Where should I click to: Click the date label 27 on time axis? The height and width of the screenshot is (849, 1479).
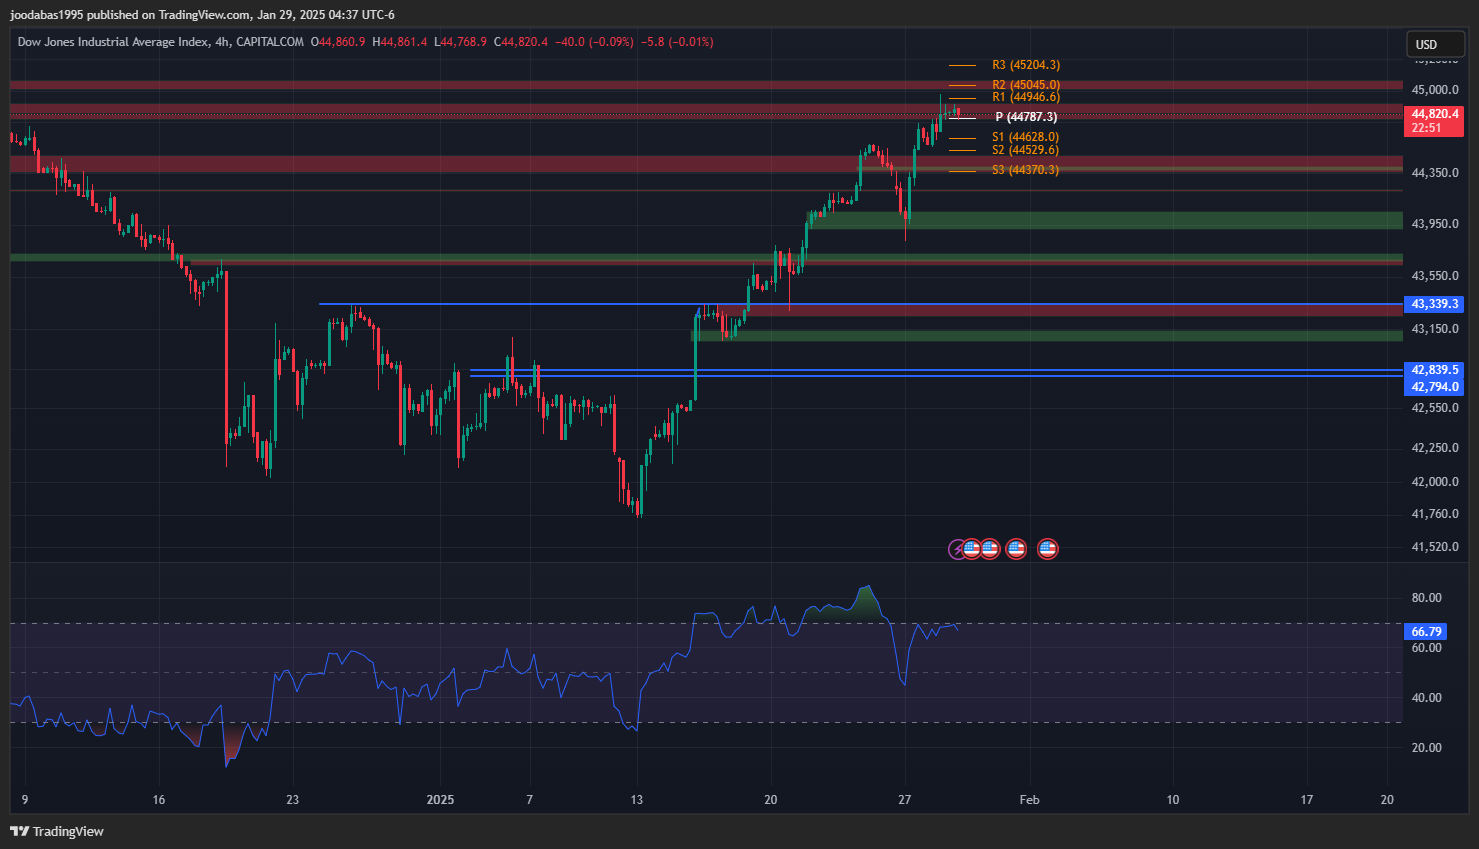pos(905,800)
